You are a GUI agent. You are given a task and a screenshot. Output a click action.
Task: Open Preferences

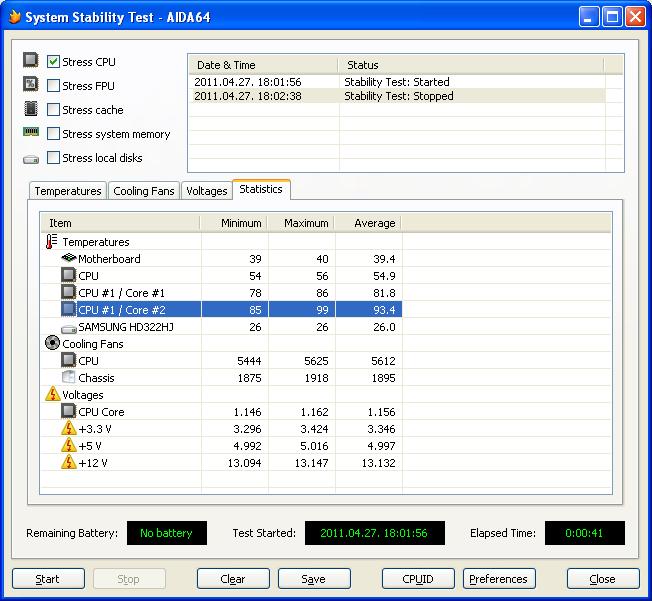point(499,579)
